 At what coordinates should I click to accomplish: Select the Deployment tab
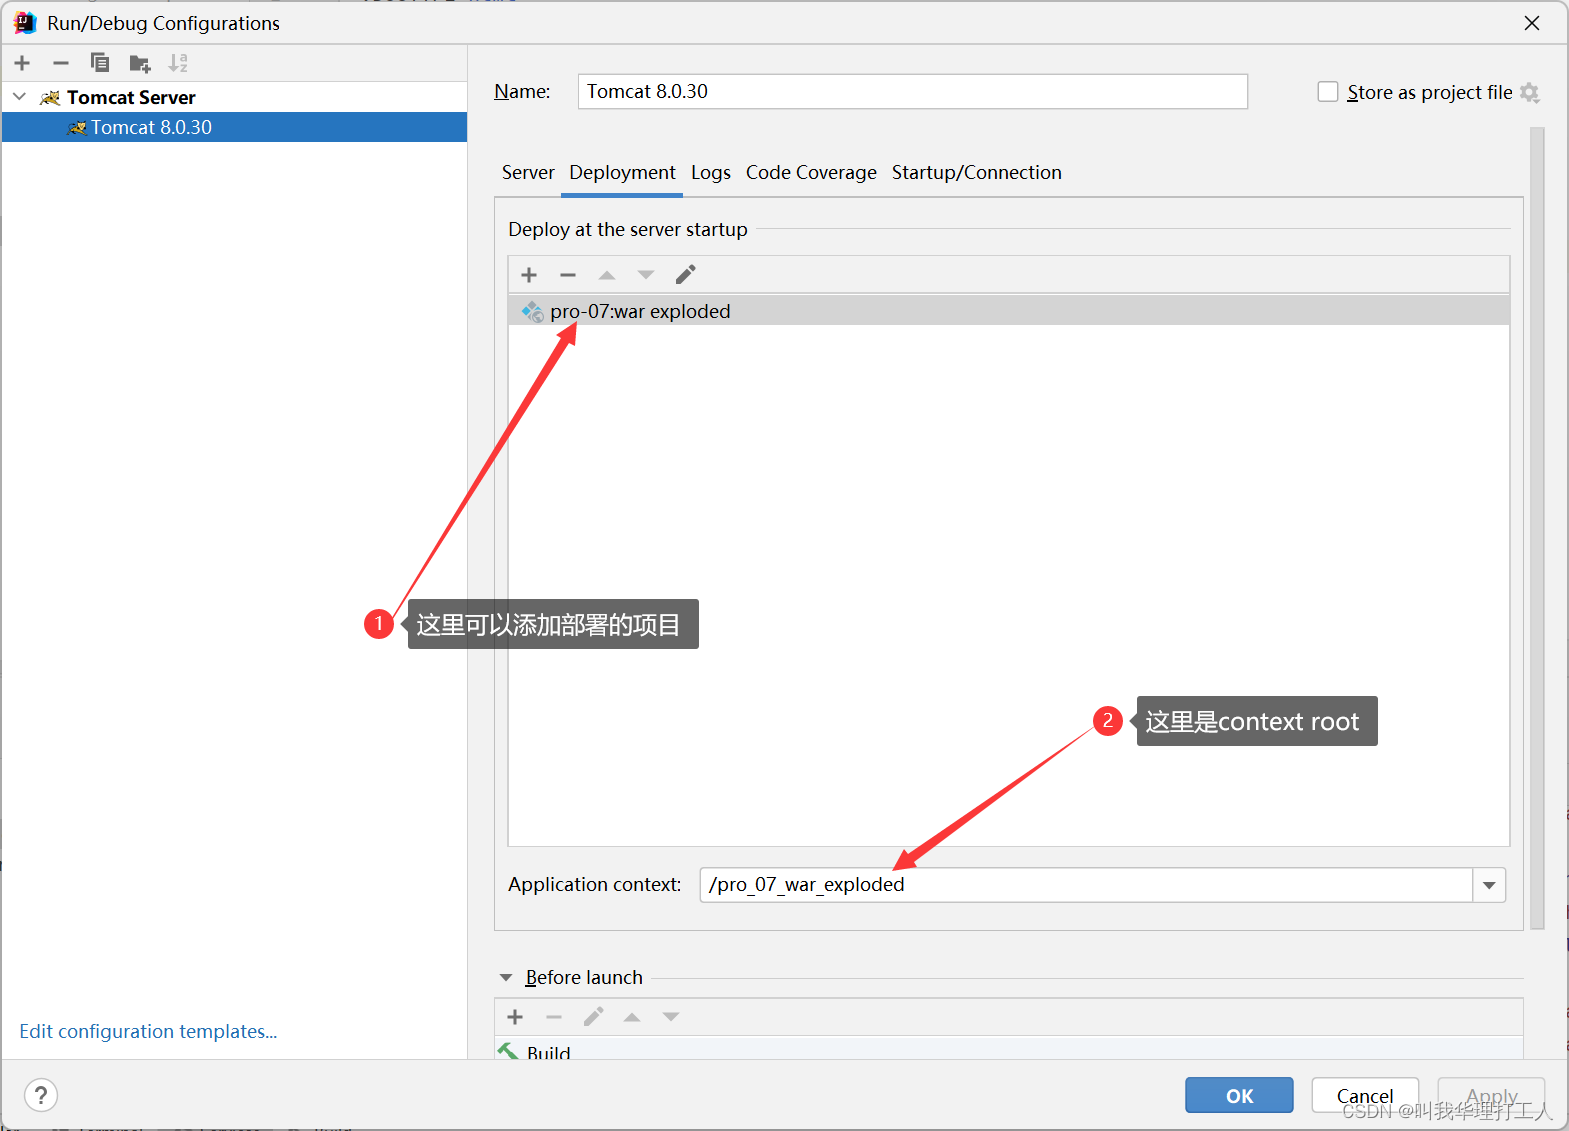tap(622, 172)
